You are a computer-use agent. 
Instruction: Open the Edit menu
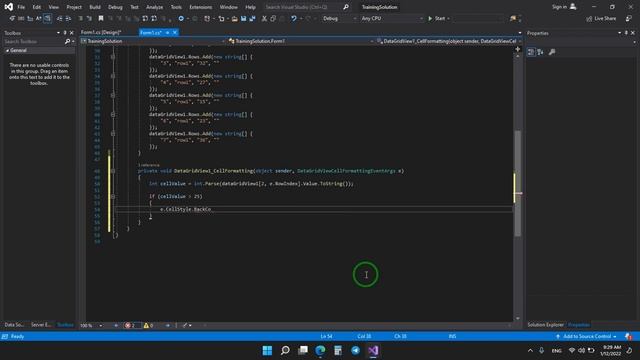pyautogui.click(x=37, y=7)
